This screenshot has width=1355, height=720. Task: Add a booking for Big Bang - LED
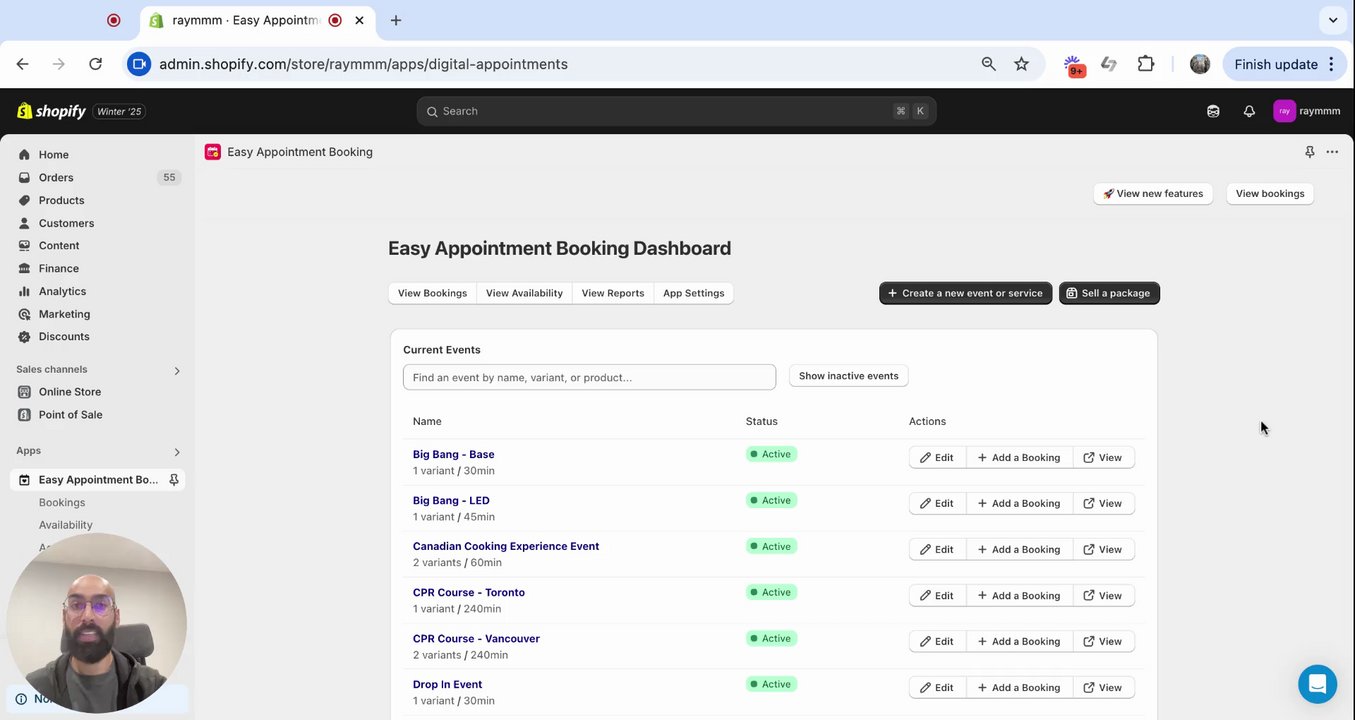1018,503
